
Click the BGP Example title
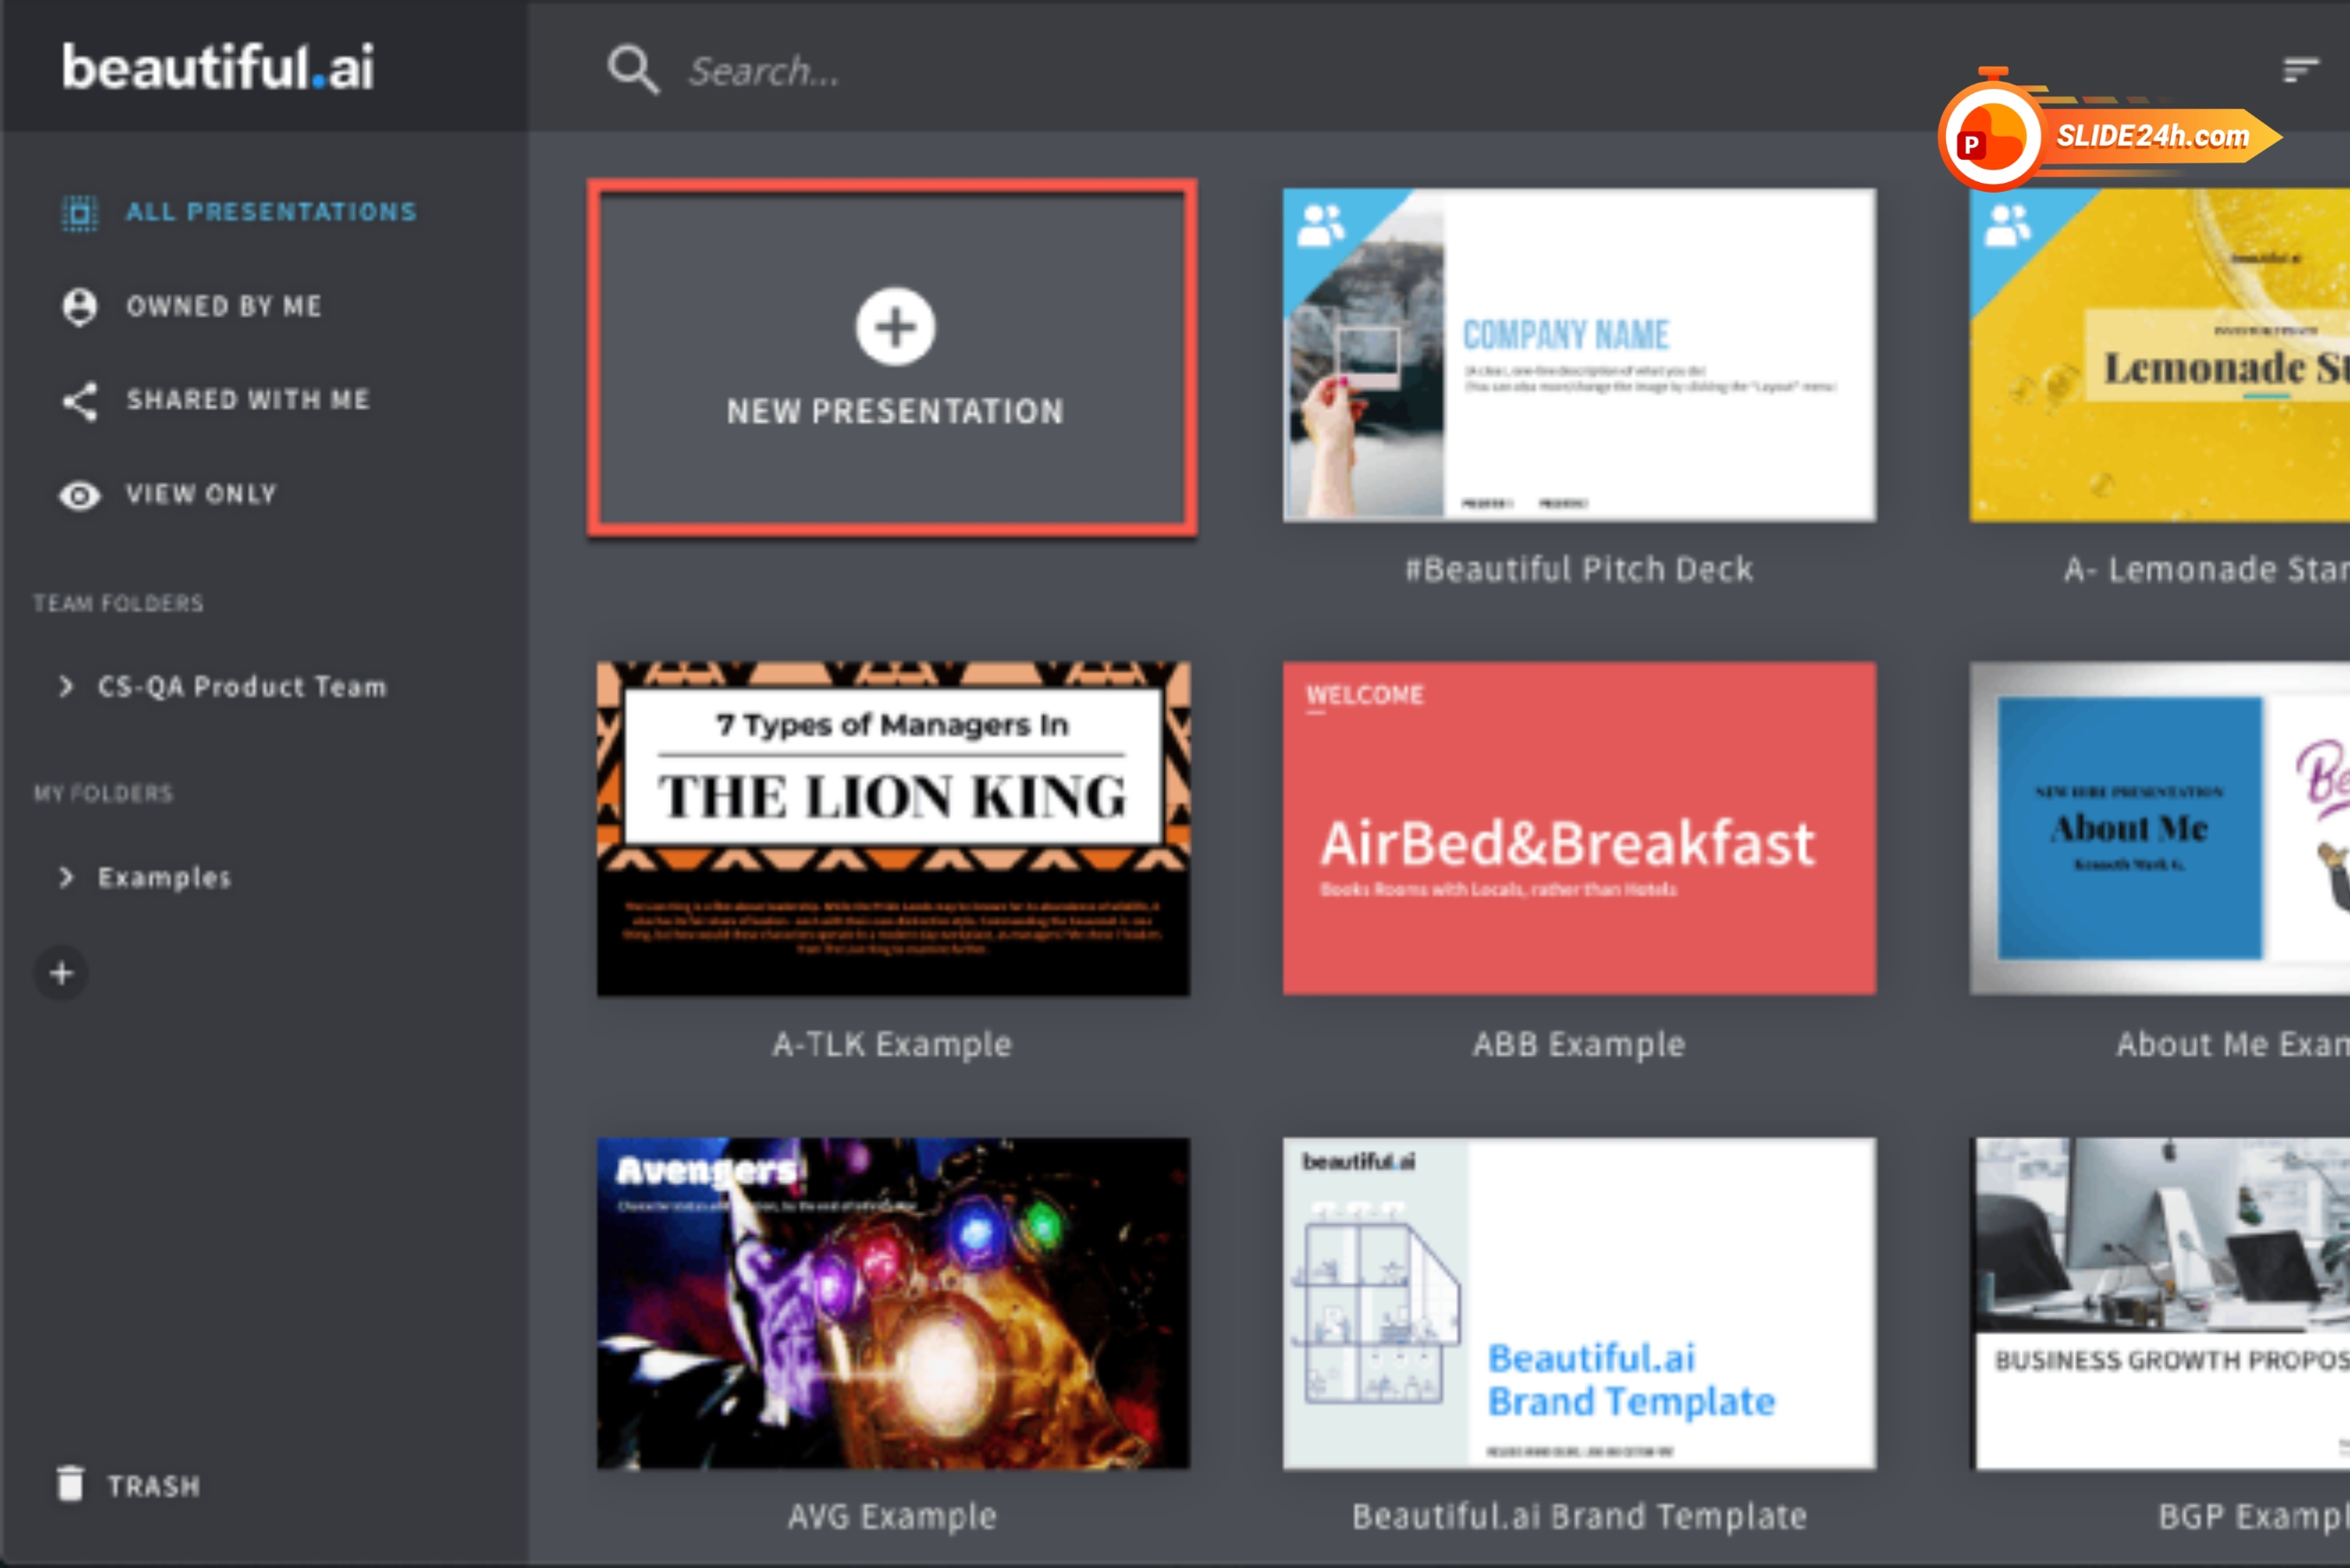click(2253, 1516)
